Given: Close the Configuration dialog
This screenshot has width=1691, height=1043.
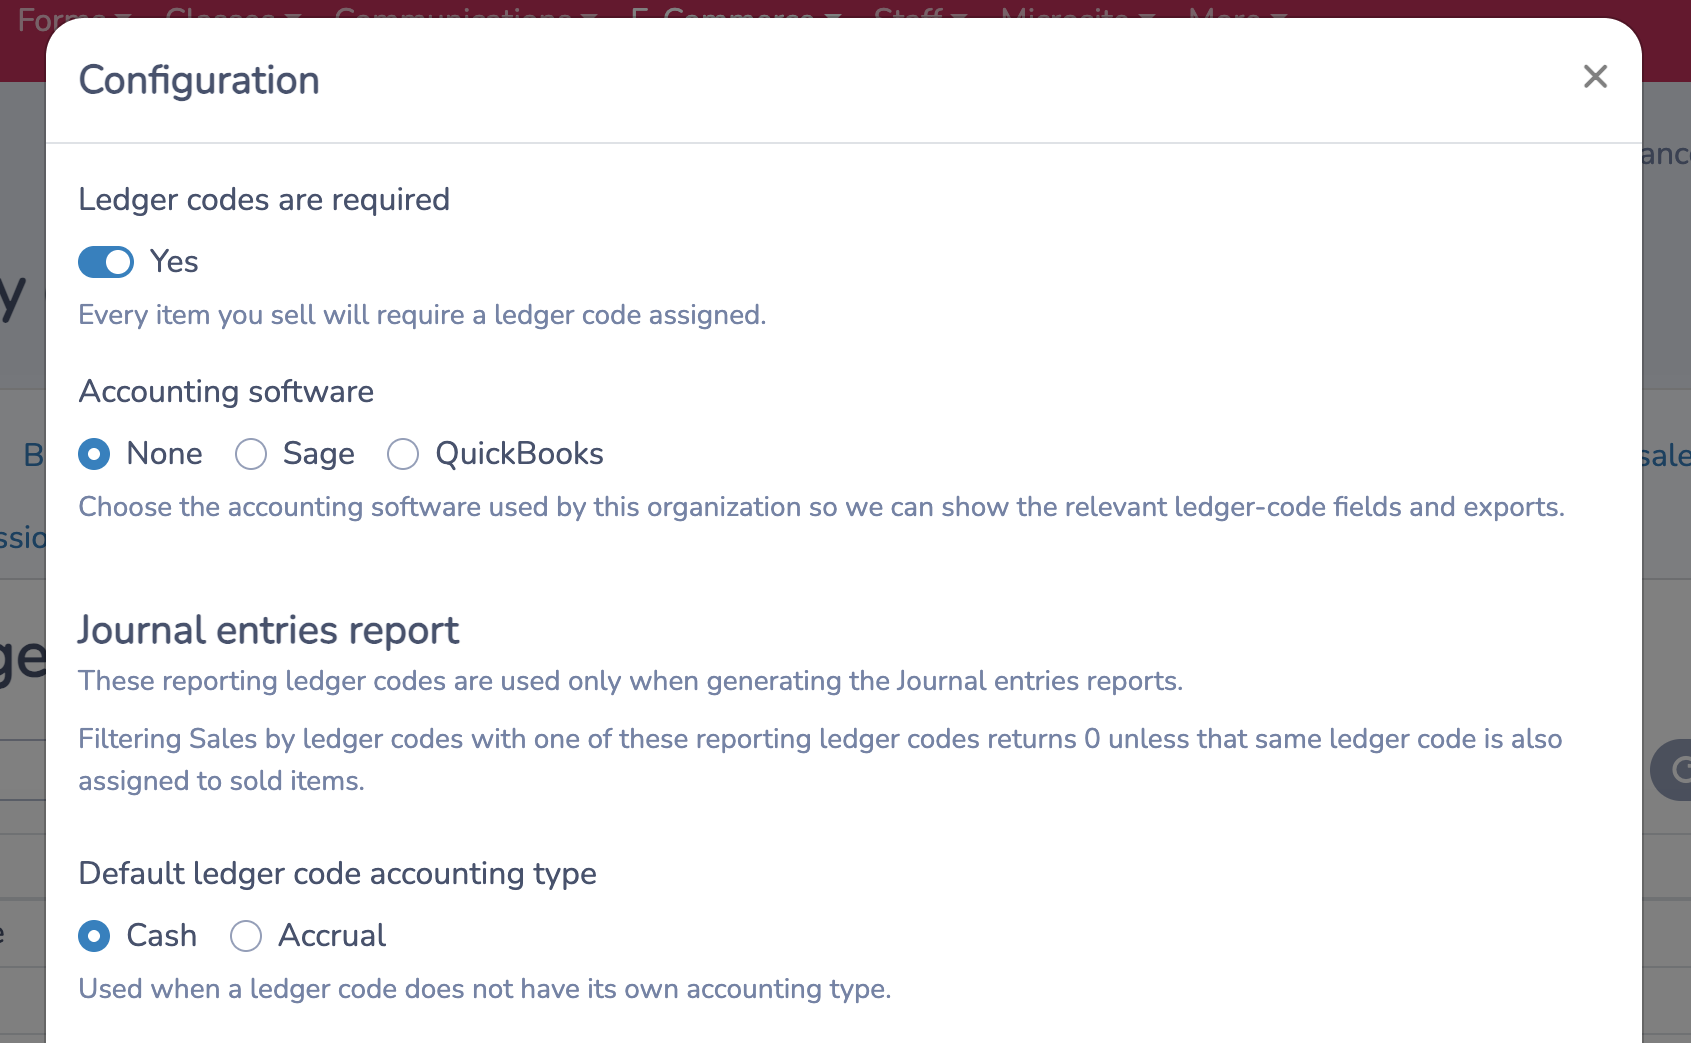Looking at the screenshot, I should (1595, 77).
